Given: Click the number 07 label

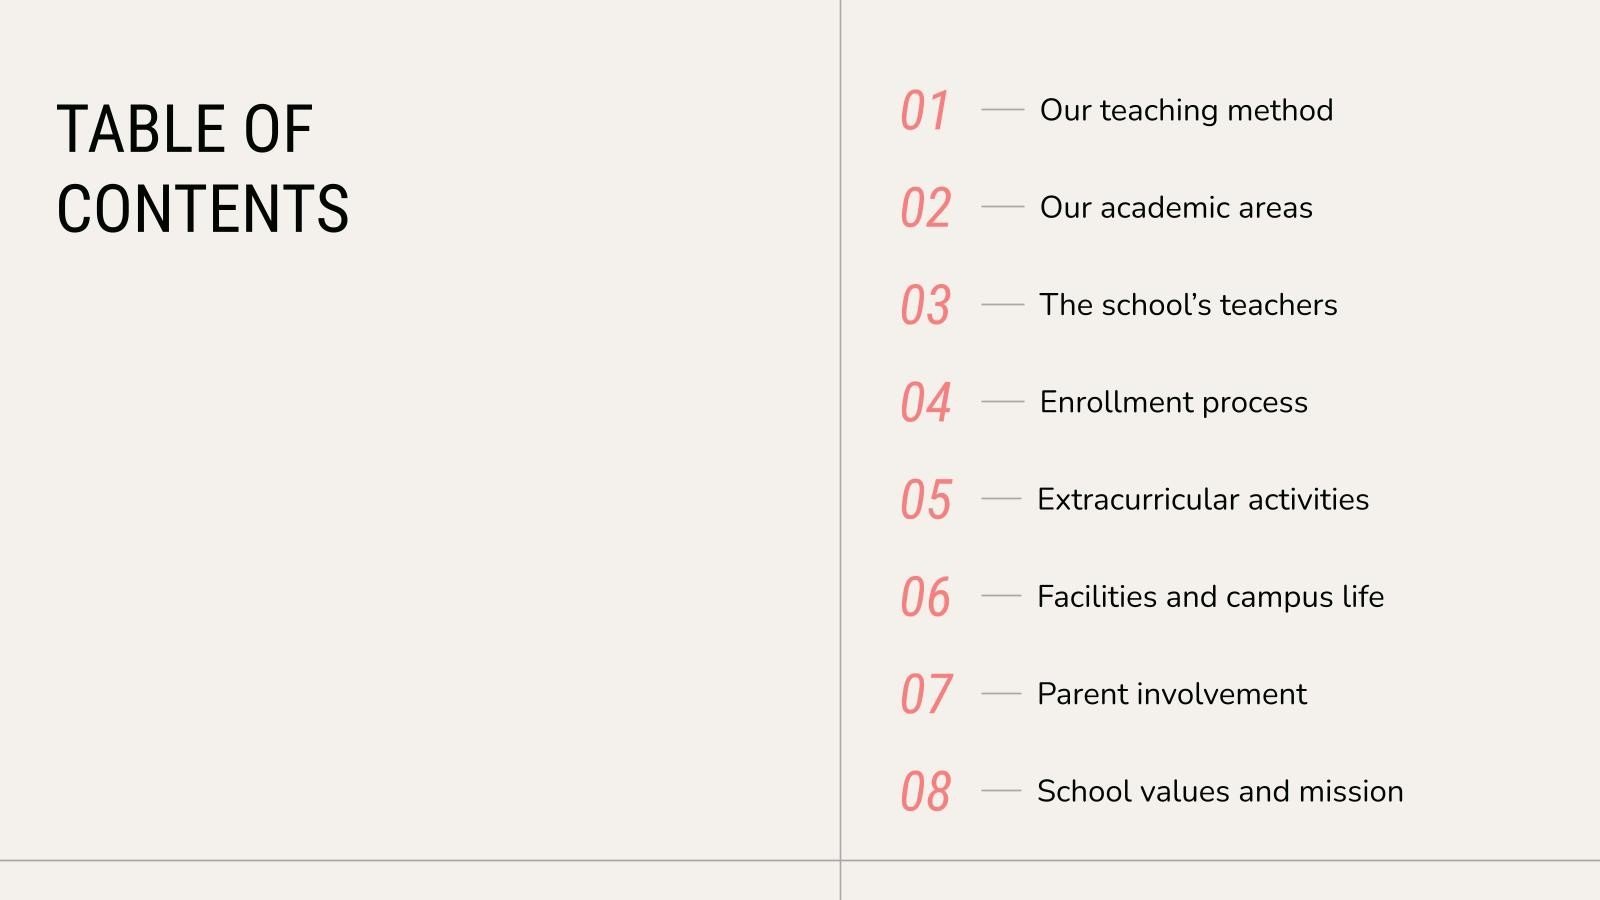Looking at the screenshot, I should point(925,694).
